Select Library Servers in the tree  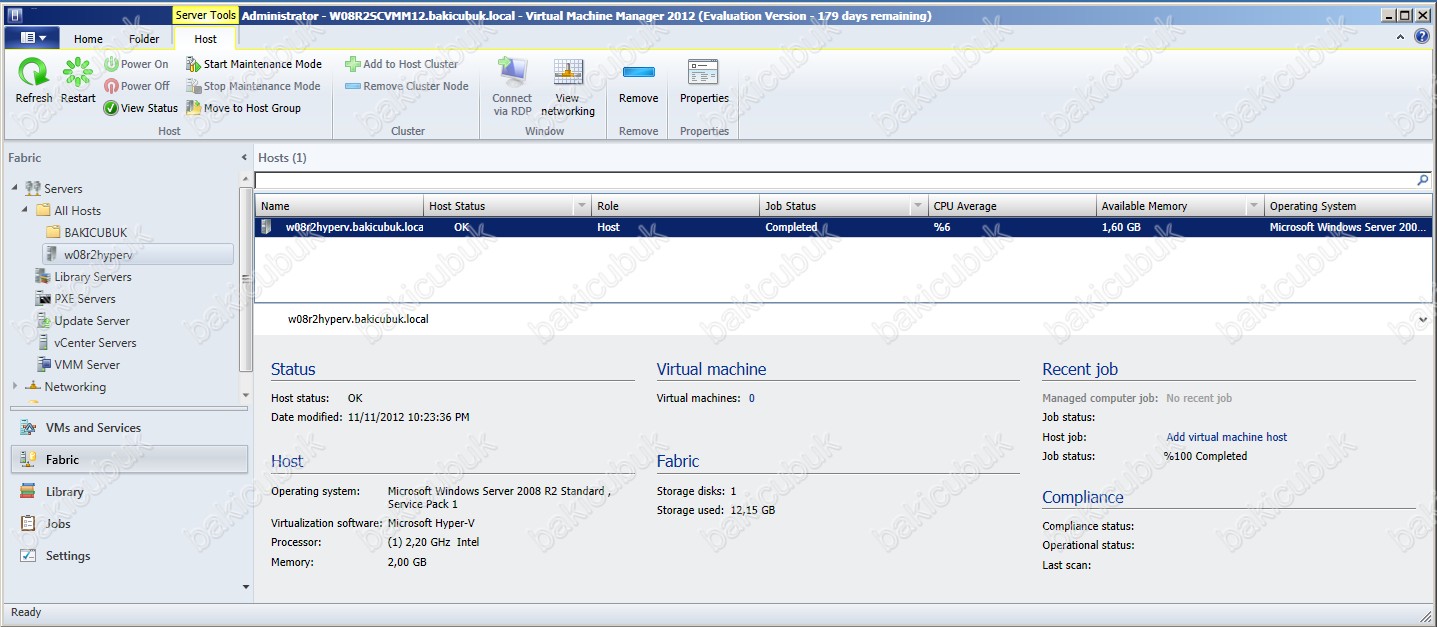83,277
